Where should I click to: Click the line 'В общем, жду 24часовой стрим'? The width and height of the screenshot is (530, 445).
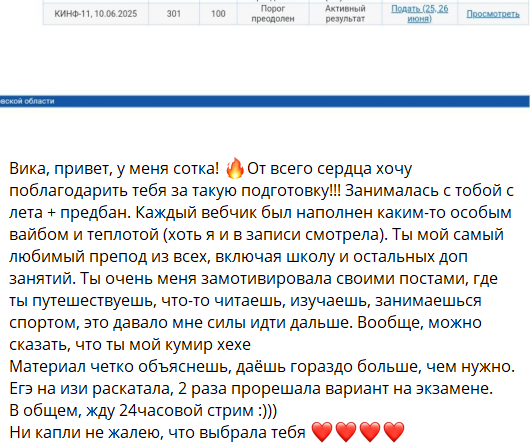pyautogui.click(x=143, y=410)
